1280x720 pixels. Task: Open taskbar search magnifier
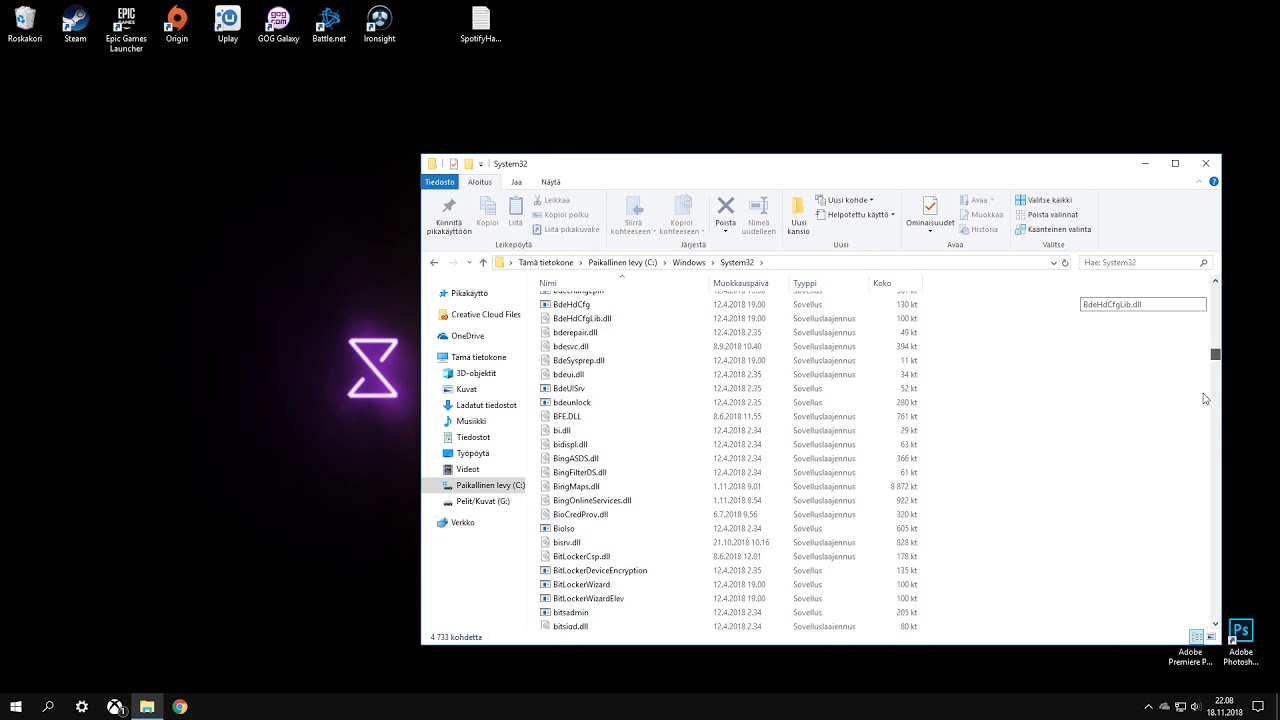(x=48, y=707)
